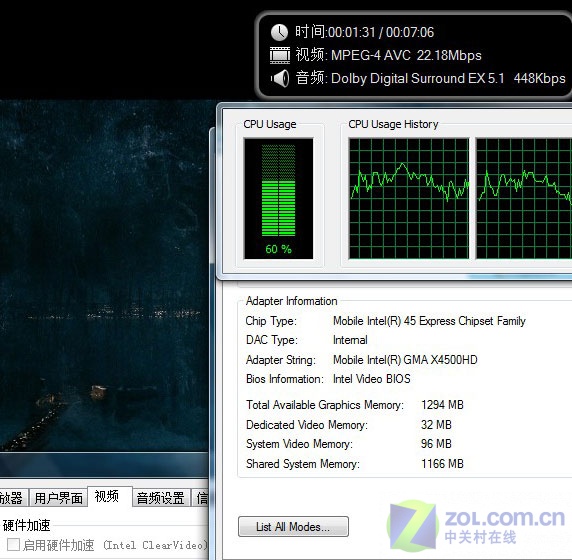Enable Intel ClearVideo hardware acceleration checkbox
The width and height of the screenshot is (572, 560).
click(13, 545)
